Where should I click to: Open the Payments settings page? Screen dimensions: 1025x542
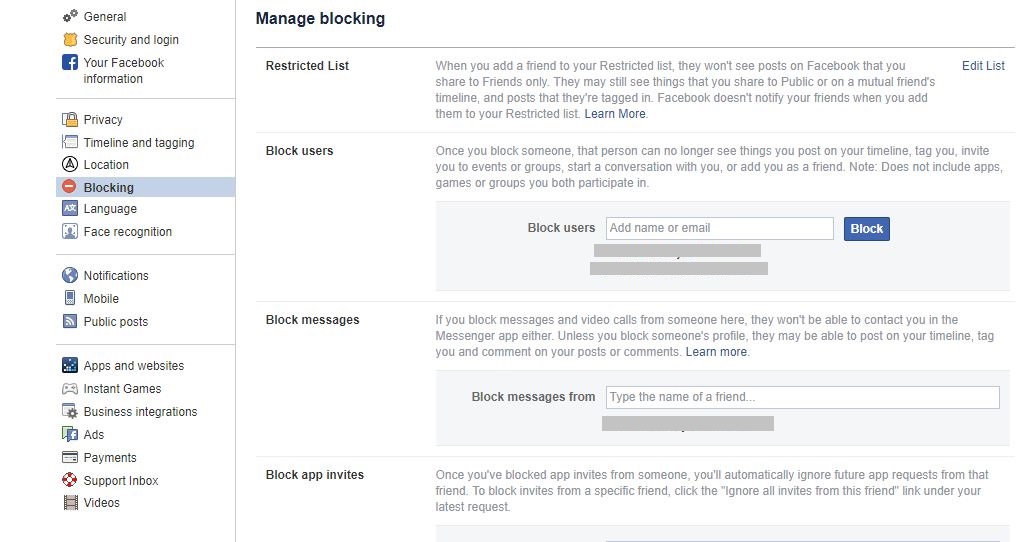[110, 457]
